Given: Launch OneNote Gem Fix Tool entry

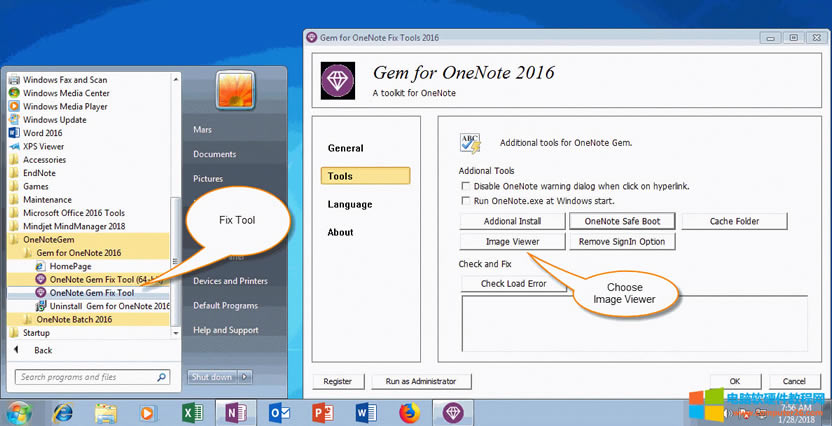Looking at the screenshot, I should 92,293.
